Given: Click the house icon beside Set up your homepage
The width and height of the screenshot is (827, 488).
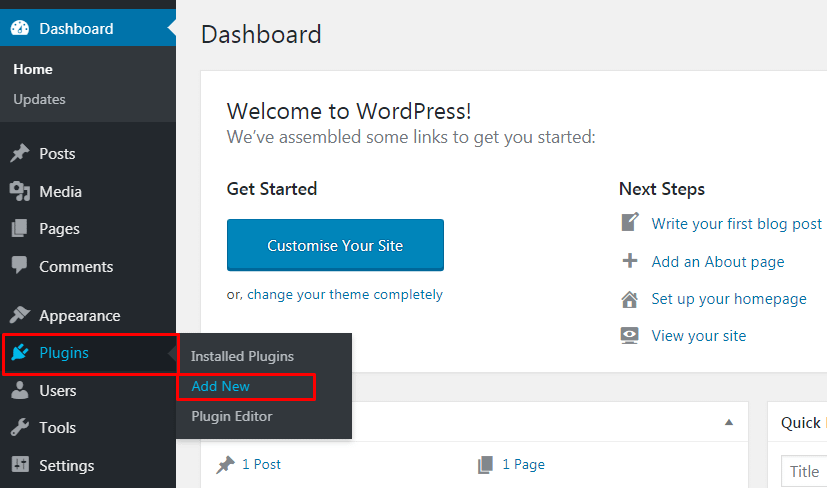Looking at the screenshot, I should (629, 299).
